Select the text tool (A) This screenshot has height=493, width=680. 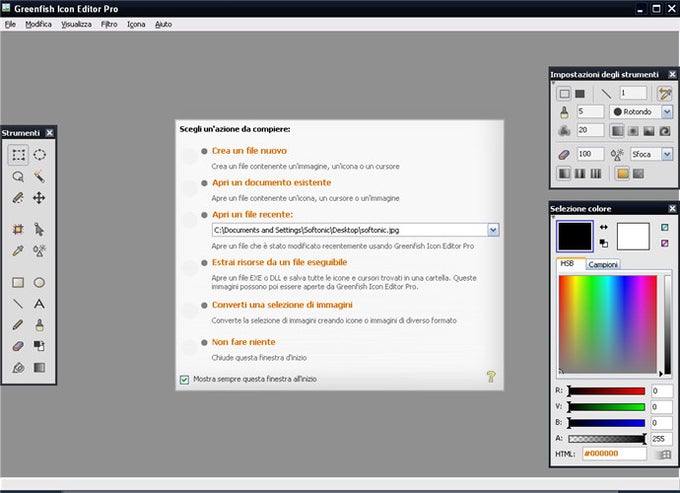(x=39, y=304)
